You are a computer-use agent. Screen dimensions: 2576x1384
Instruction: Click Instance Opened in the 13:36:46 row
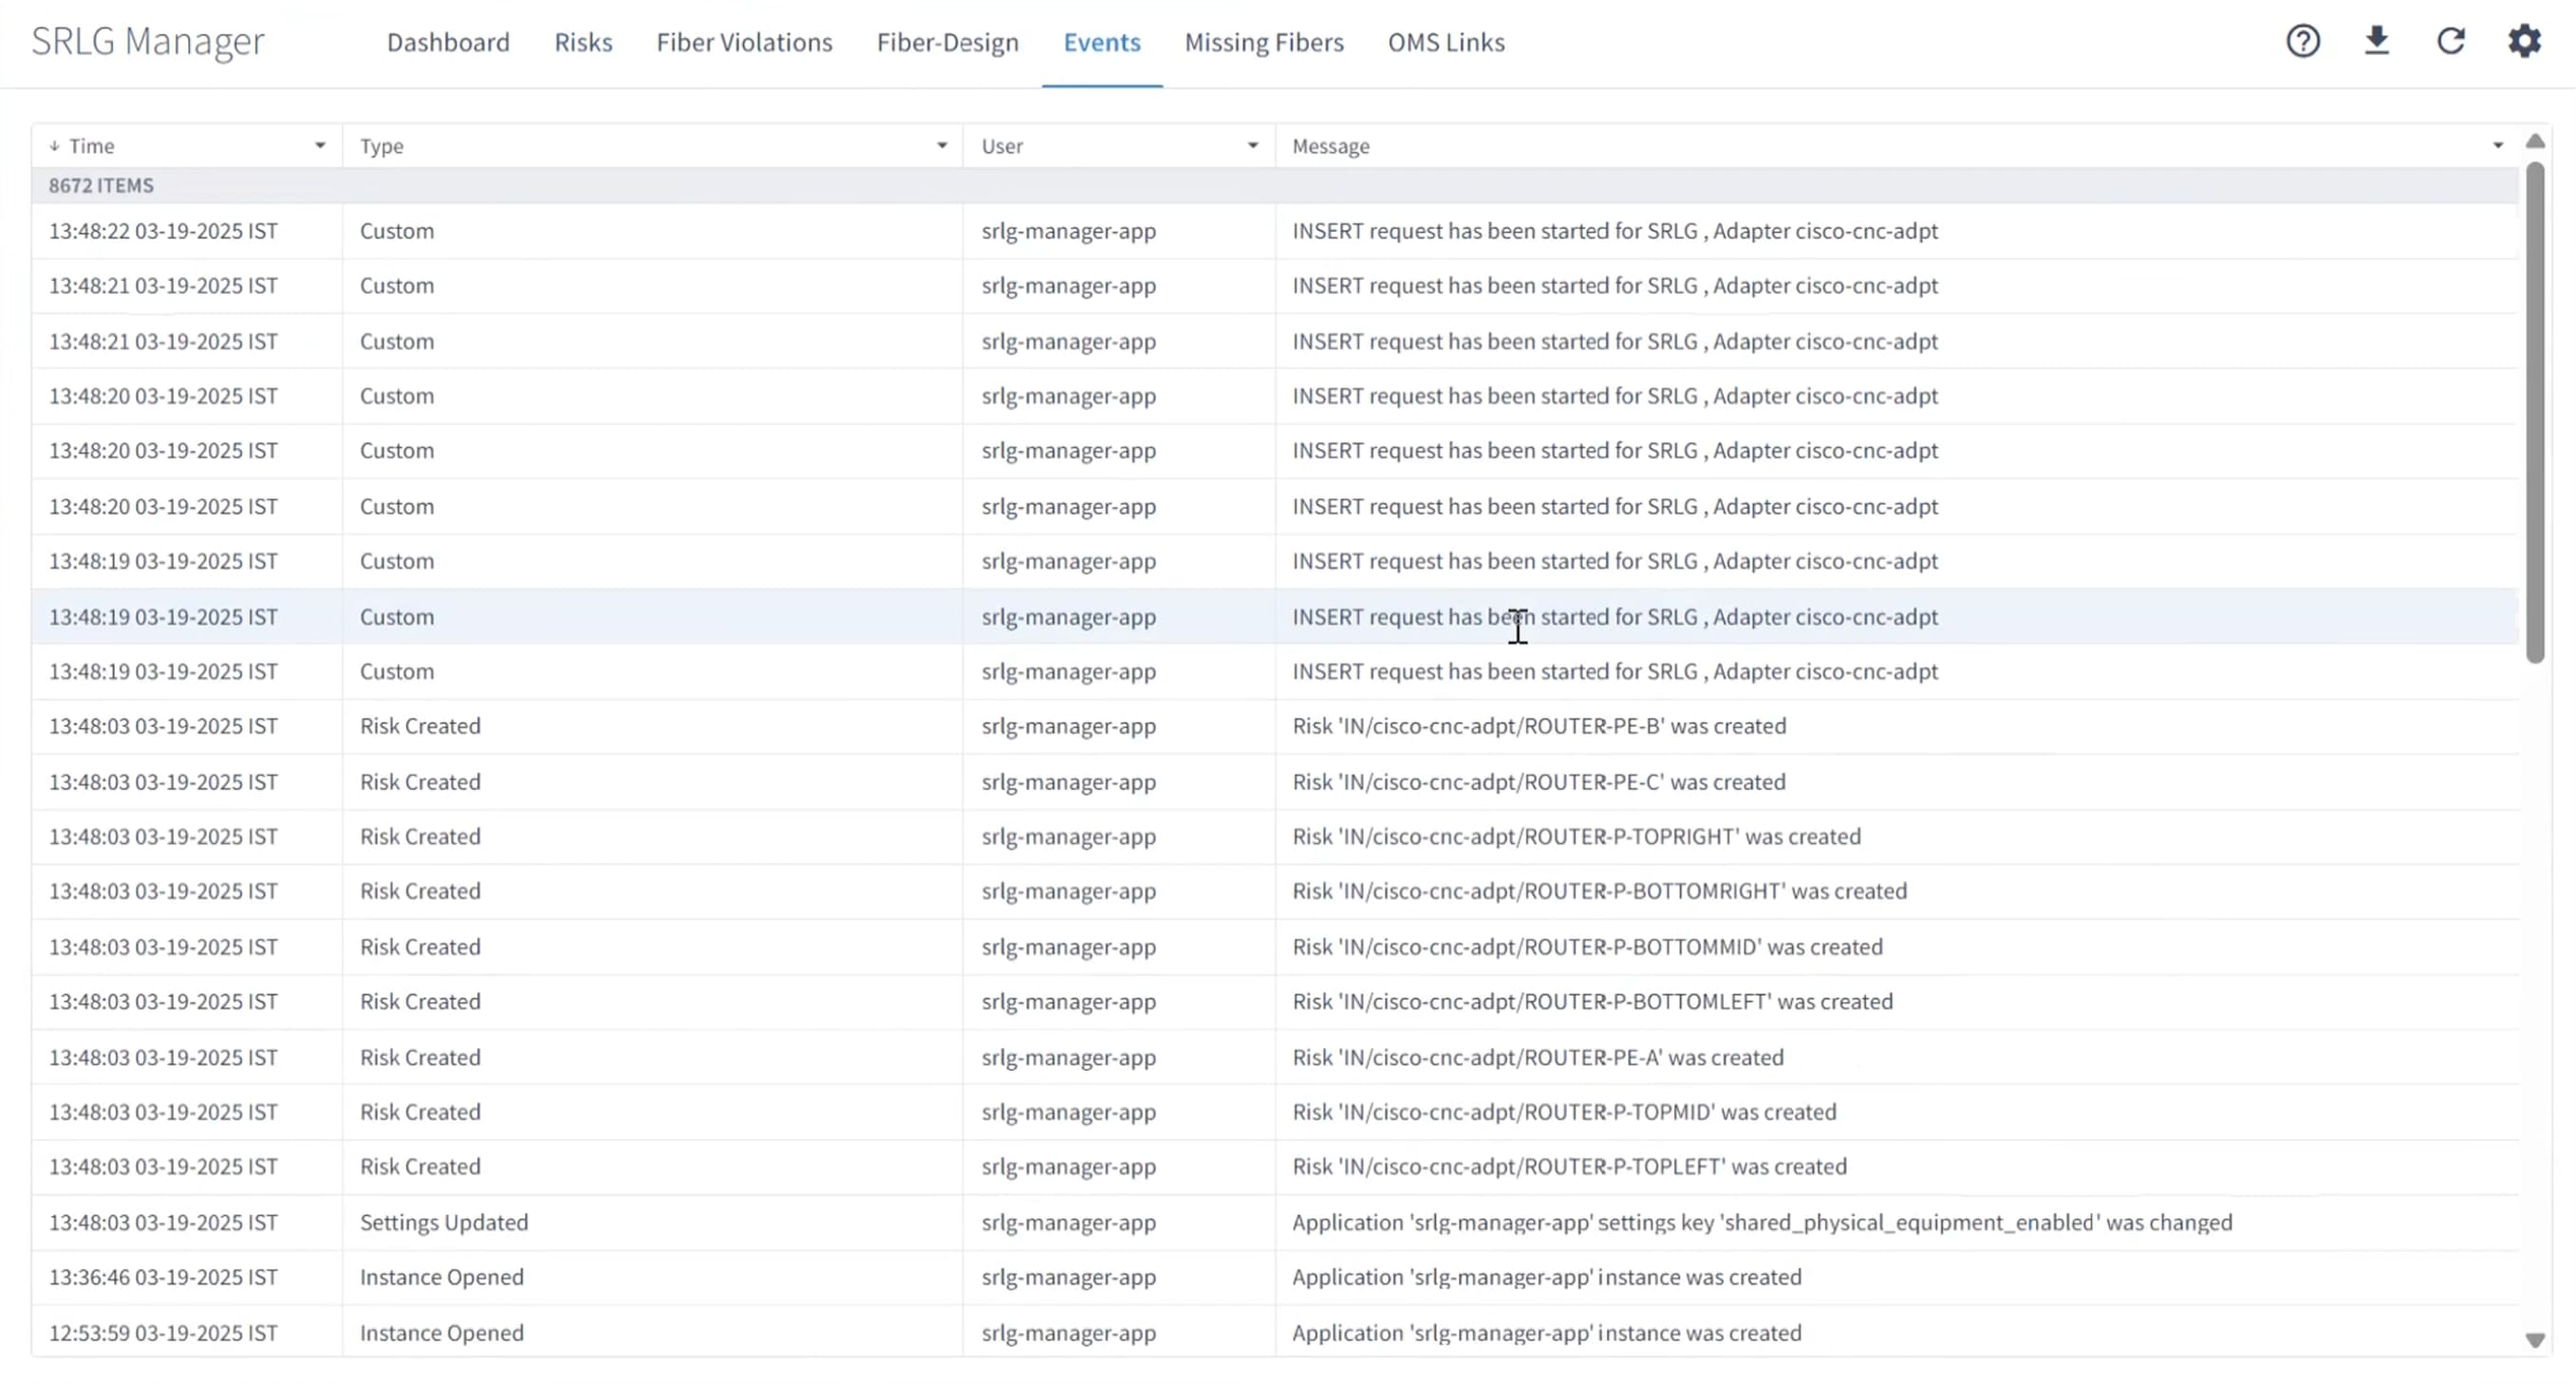441,1278
